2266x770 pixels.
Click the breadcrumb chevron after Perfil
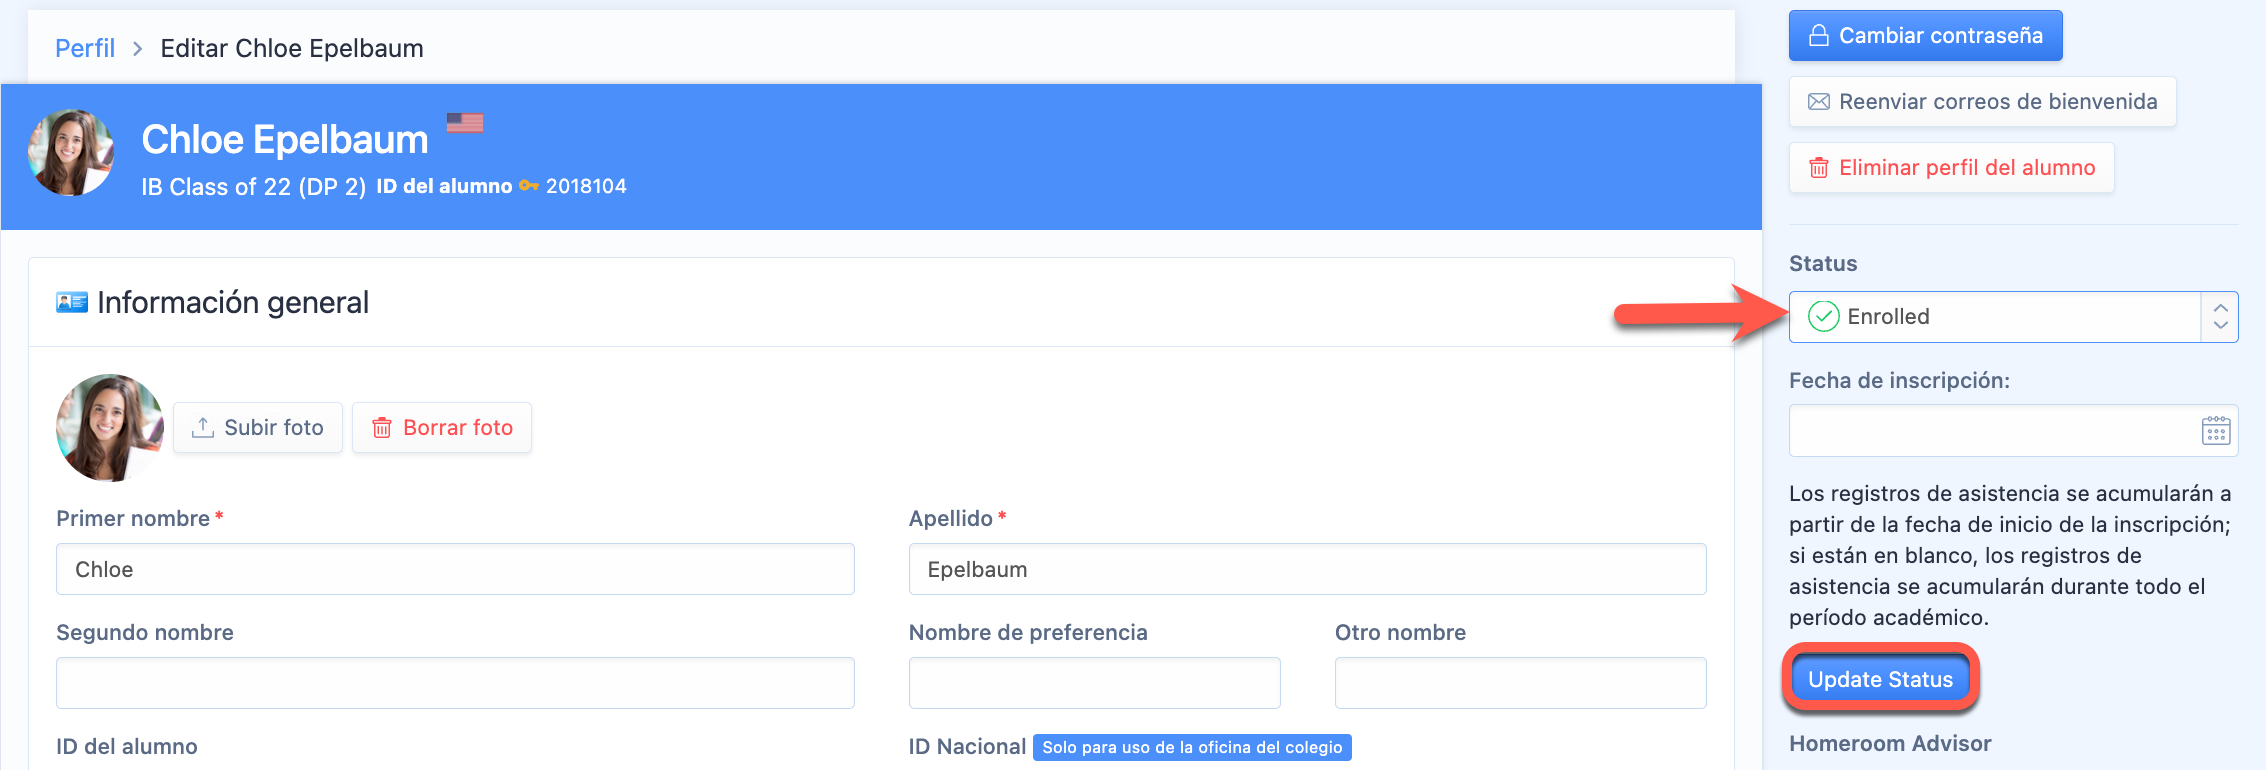(x=138, y=49)
